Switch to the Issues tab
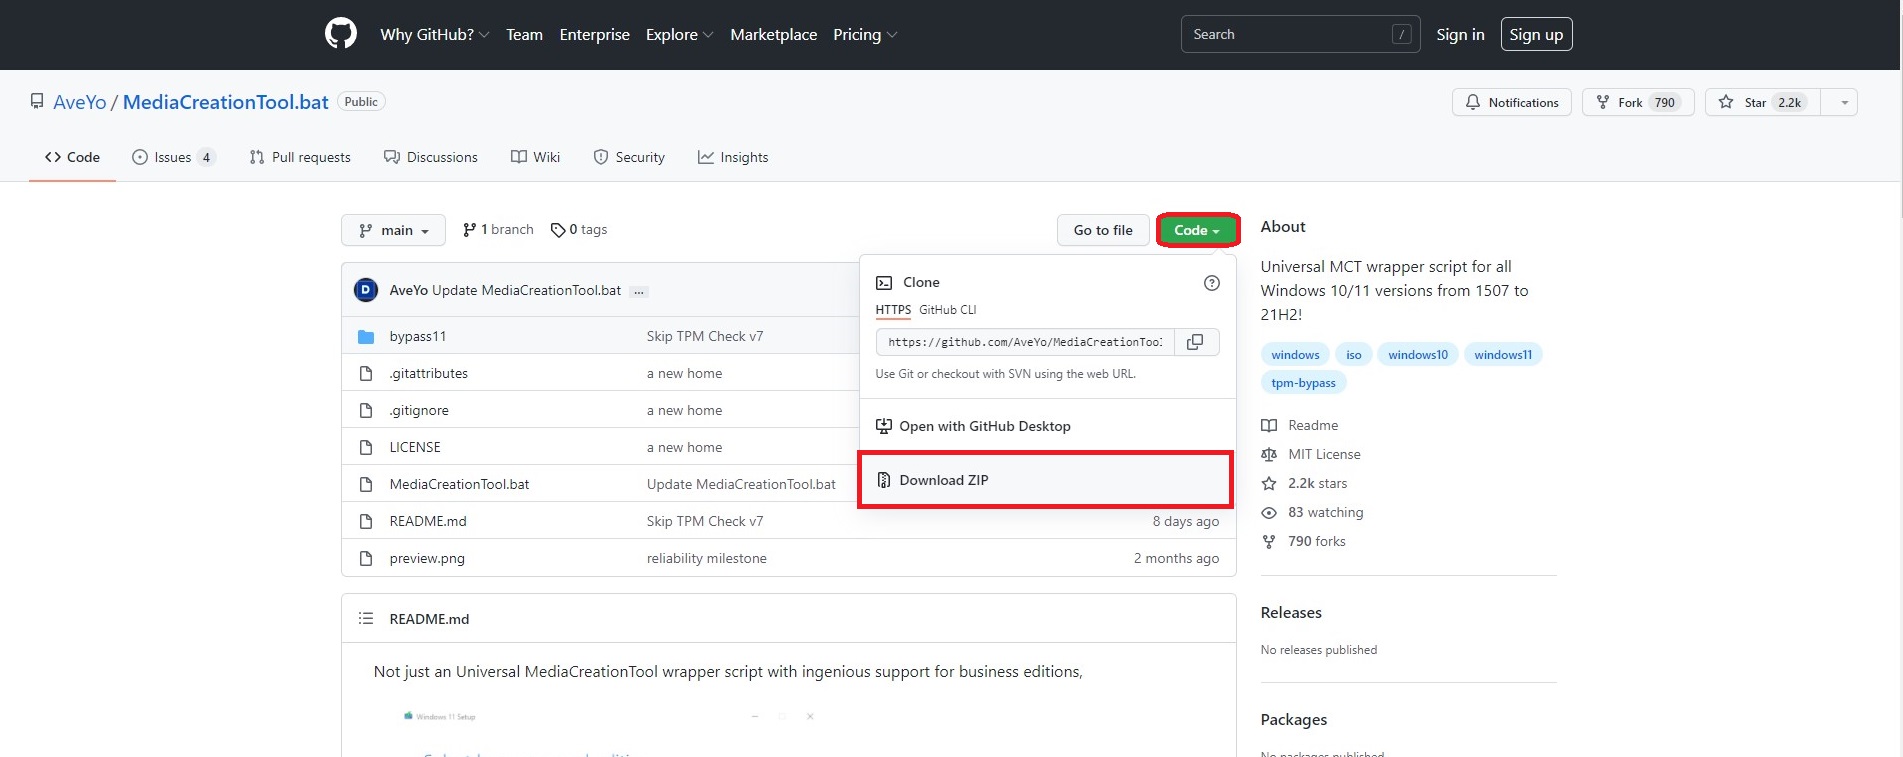 tap(173, 157)
